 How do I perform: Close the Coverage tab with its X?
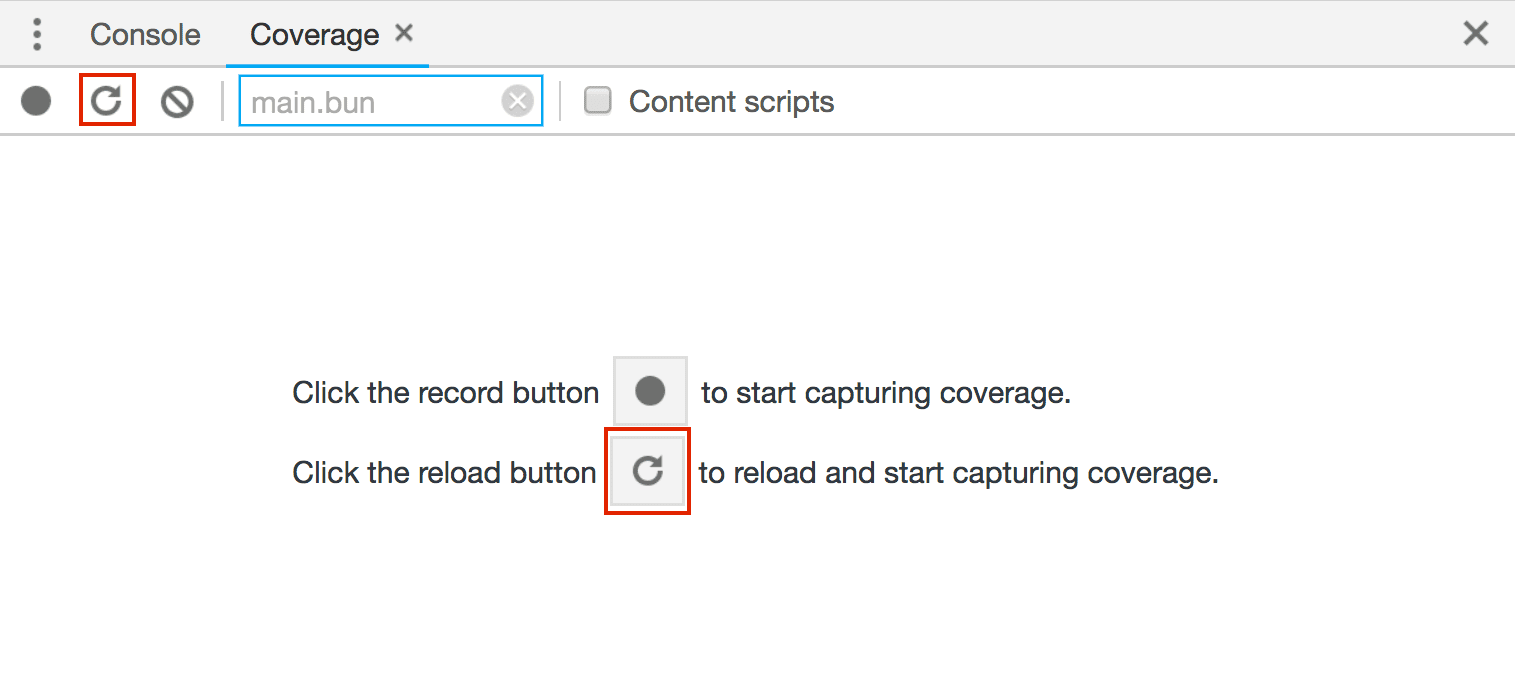403,32
